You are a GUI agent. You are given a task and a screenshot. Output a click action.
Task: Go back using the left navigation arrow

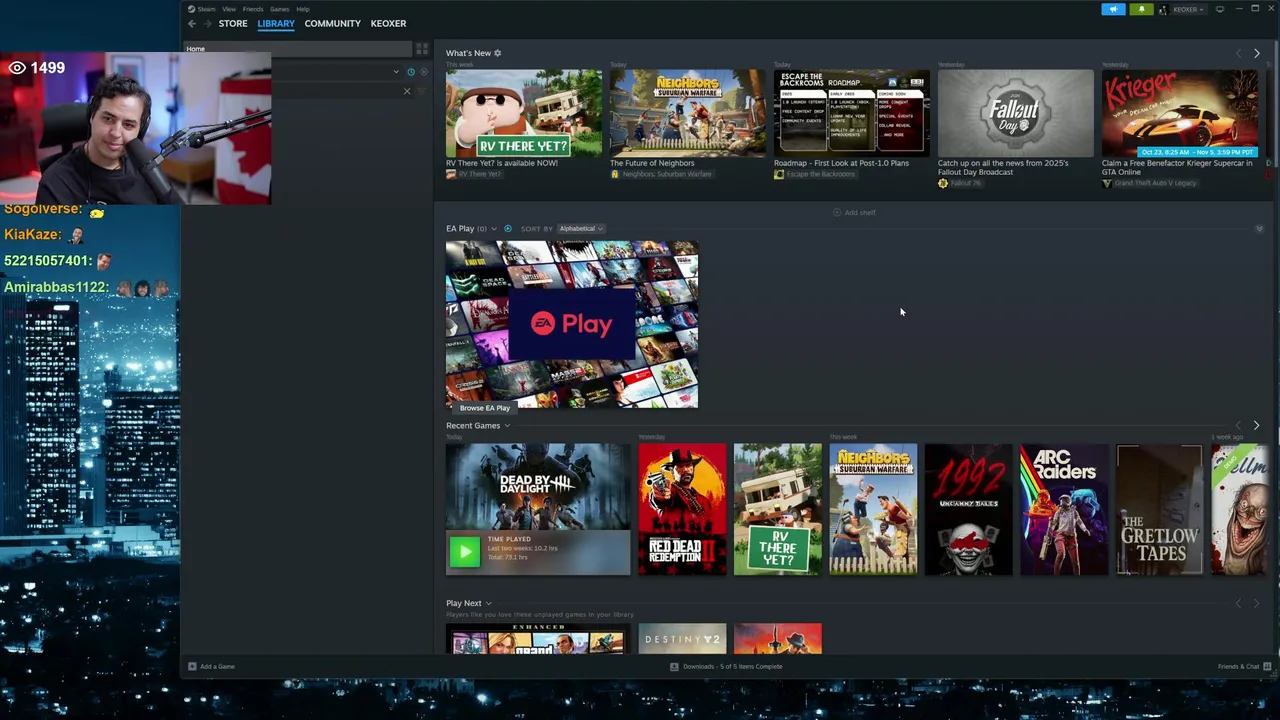pos(192,23)
